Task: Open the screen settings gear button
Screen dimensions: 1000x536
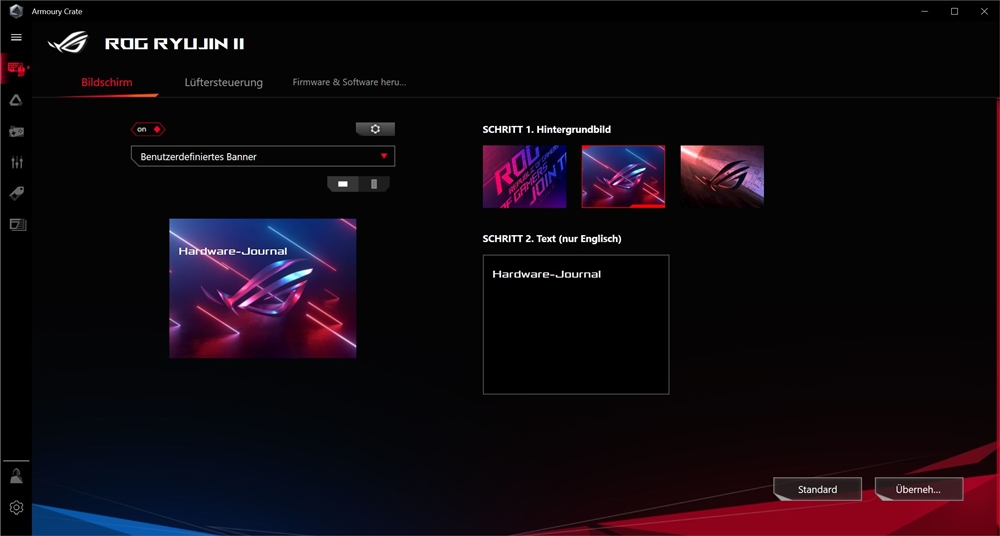Action: pyautogui.click(x=375, y=129)
